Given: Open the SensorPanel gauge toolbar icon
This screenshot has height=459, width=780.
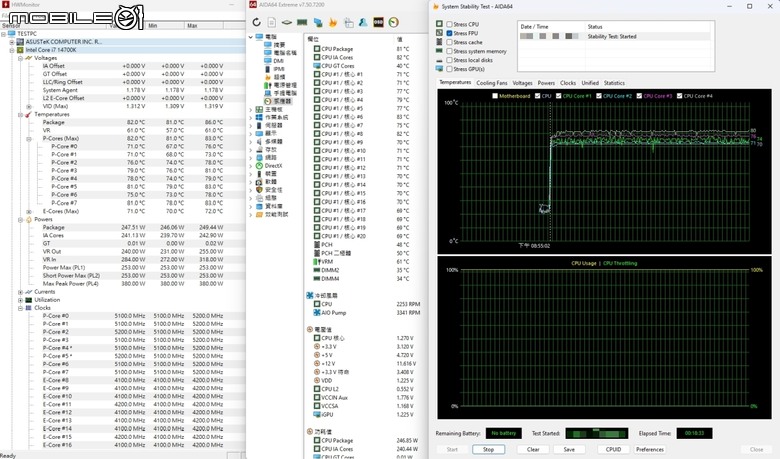Looking at the screenshot, I should [393, 22].
